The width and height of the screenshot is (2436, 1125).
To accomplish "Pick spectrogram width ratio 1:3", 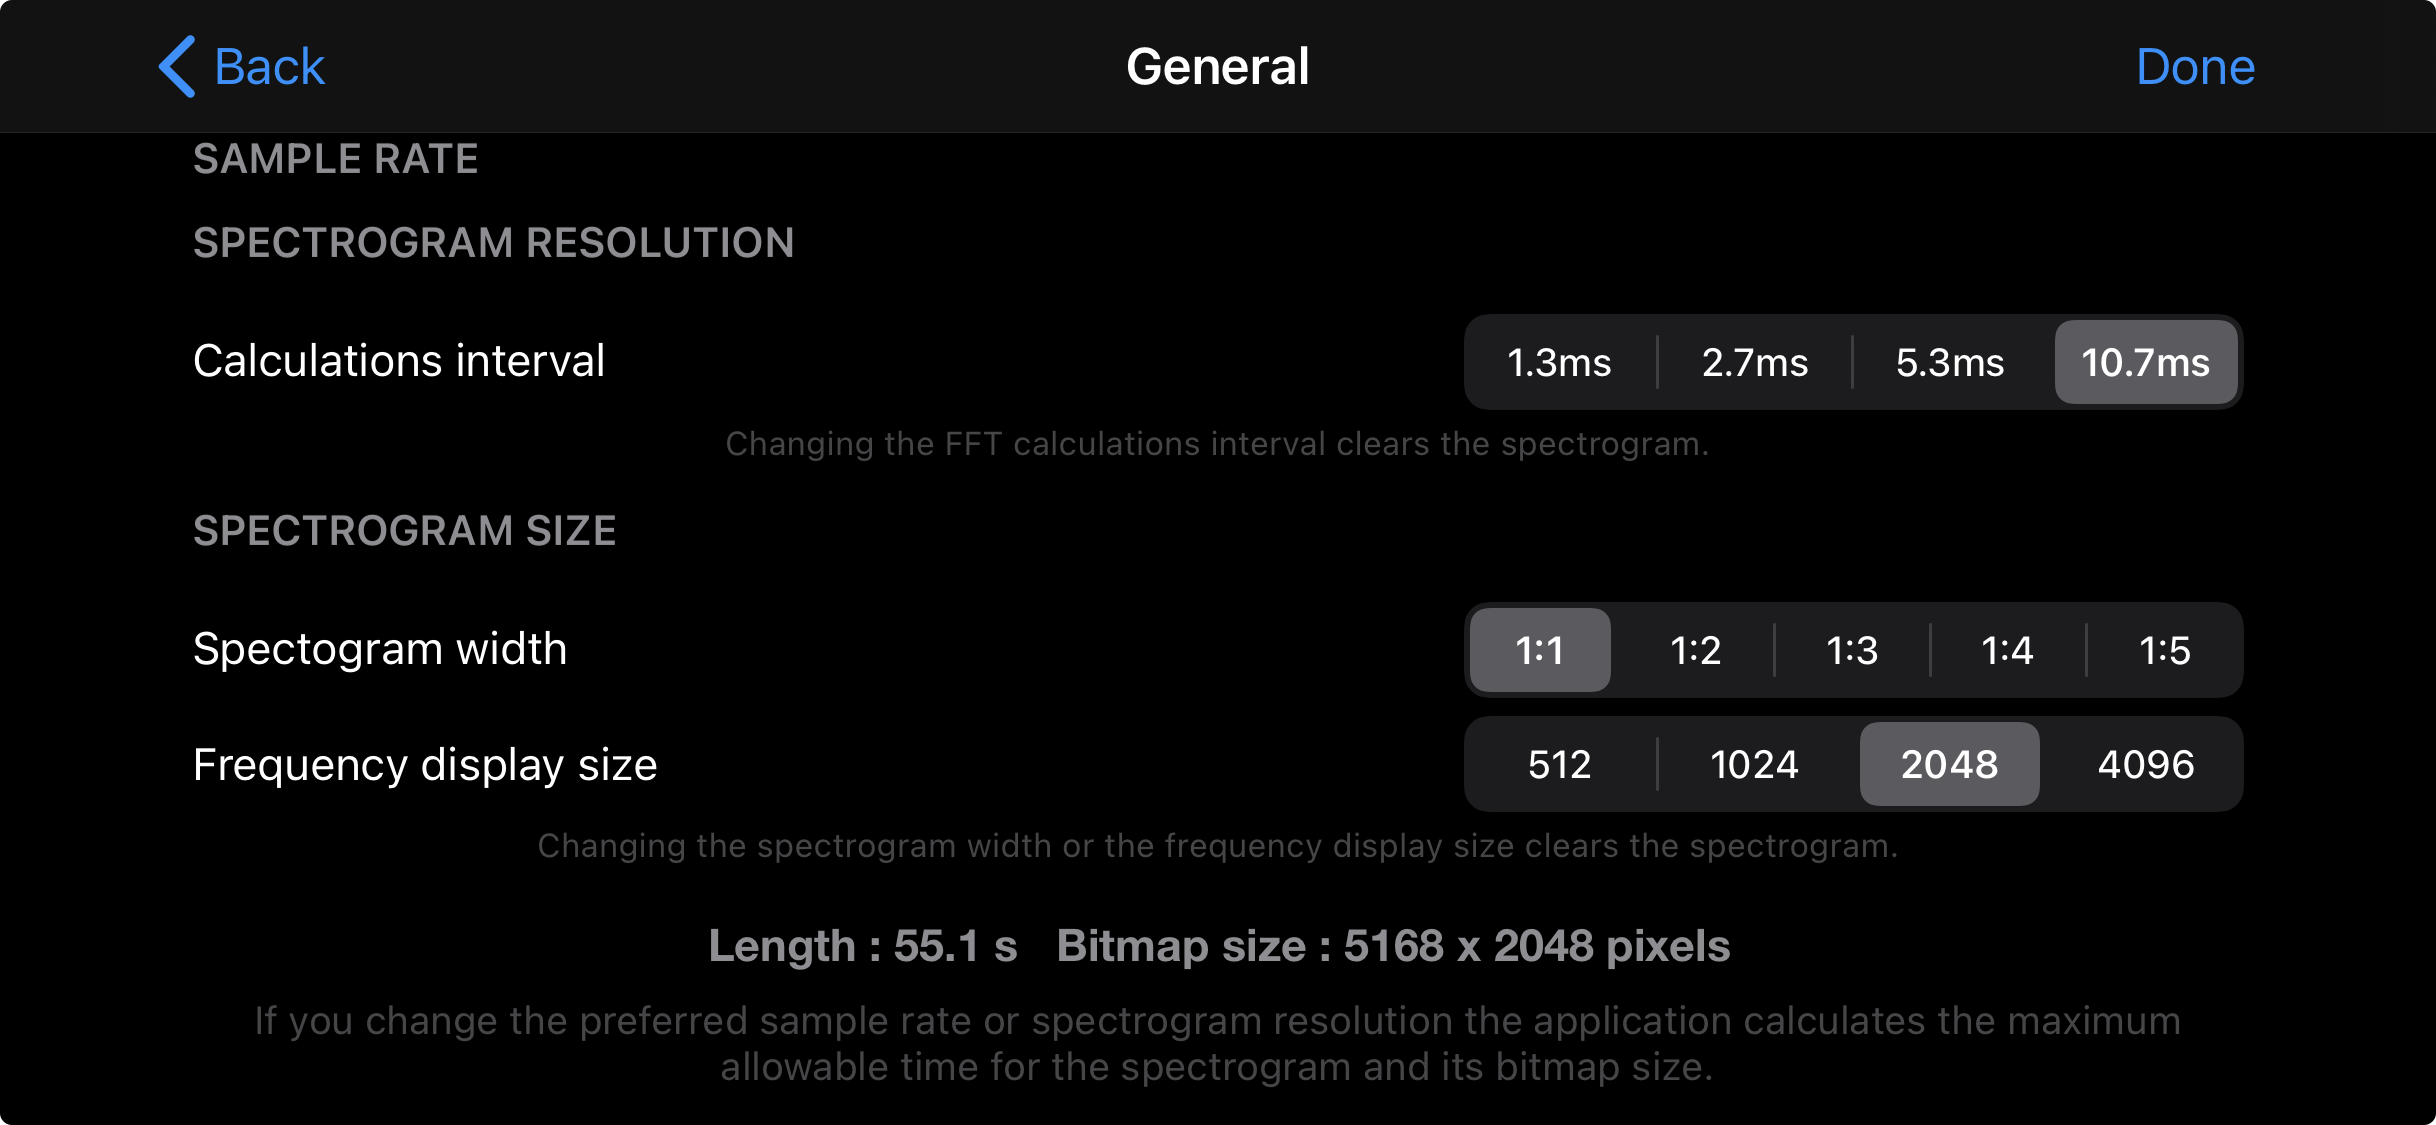I will (1852, 650).
